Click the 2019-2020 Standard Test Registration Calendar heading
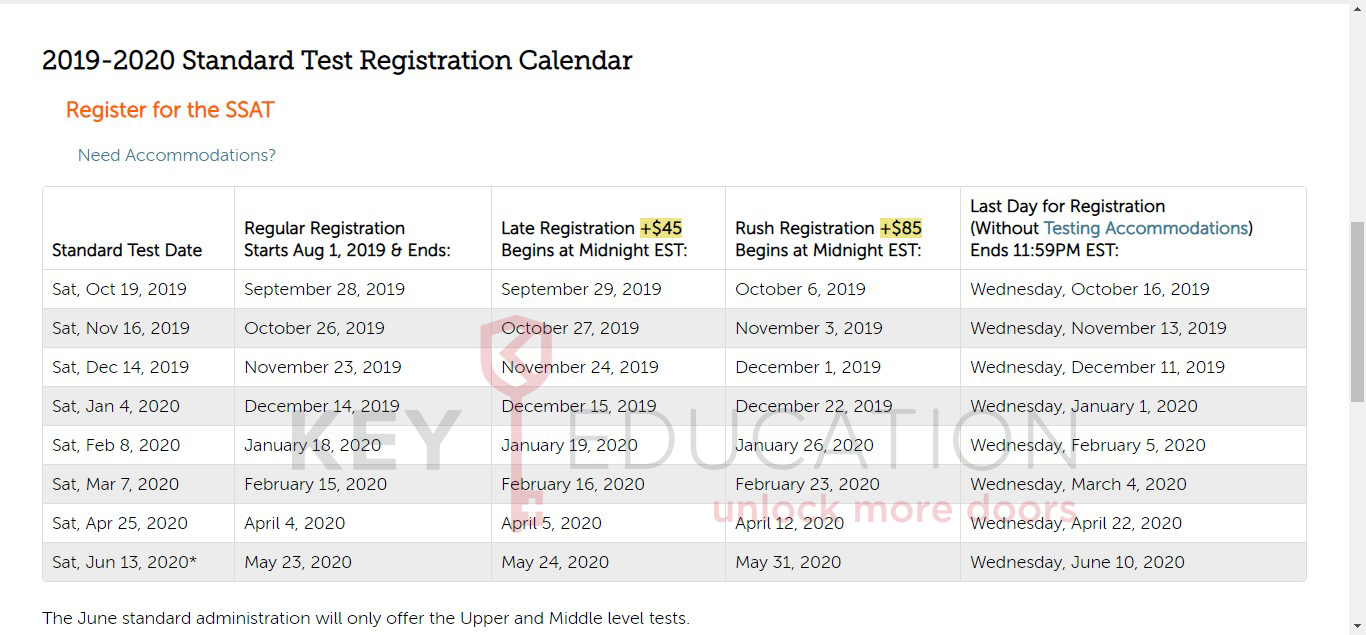 tap(337, 61)
